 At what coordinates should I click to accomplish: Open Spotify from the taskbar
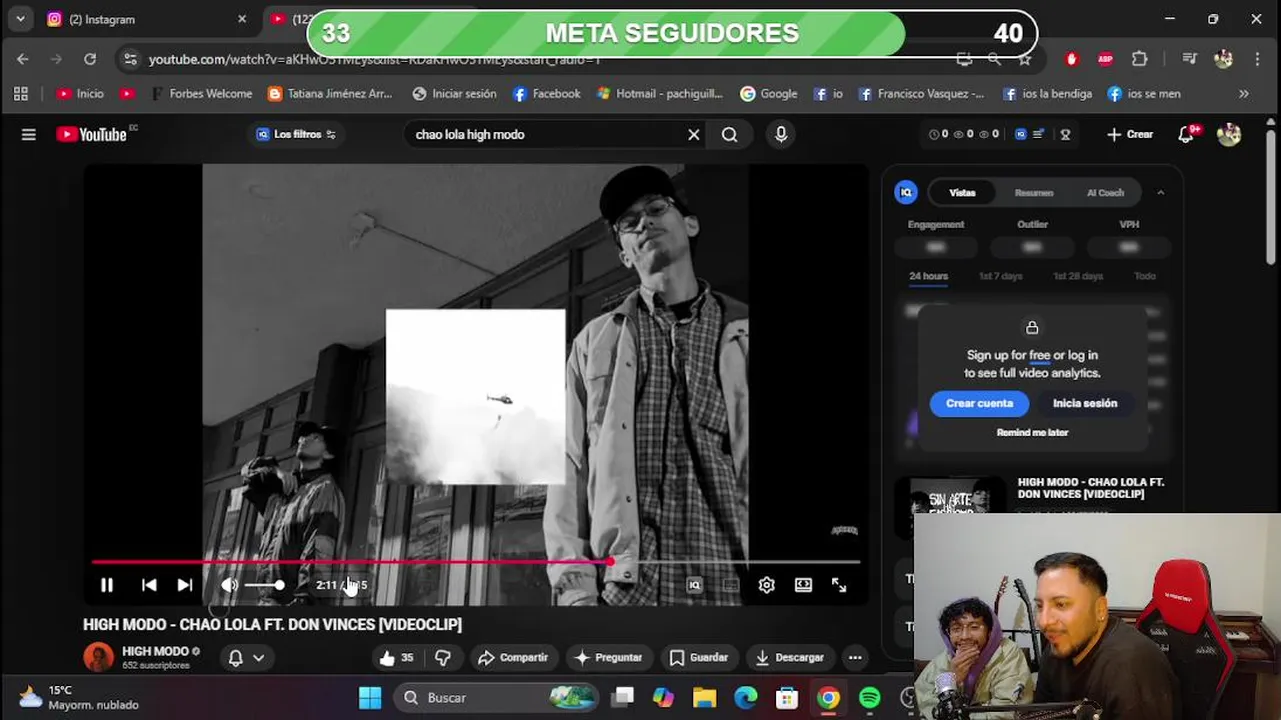pyautogui.click(x=870, y=697)
